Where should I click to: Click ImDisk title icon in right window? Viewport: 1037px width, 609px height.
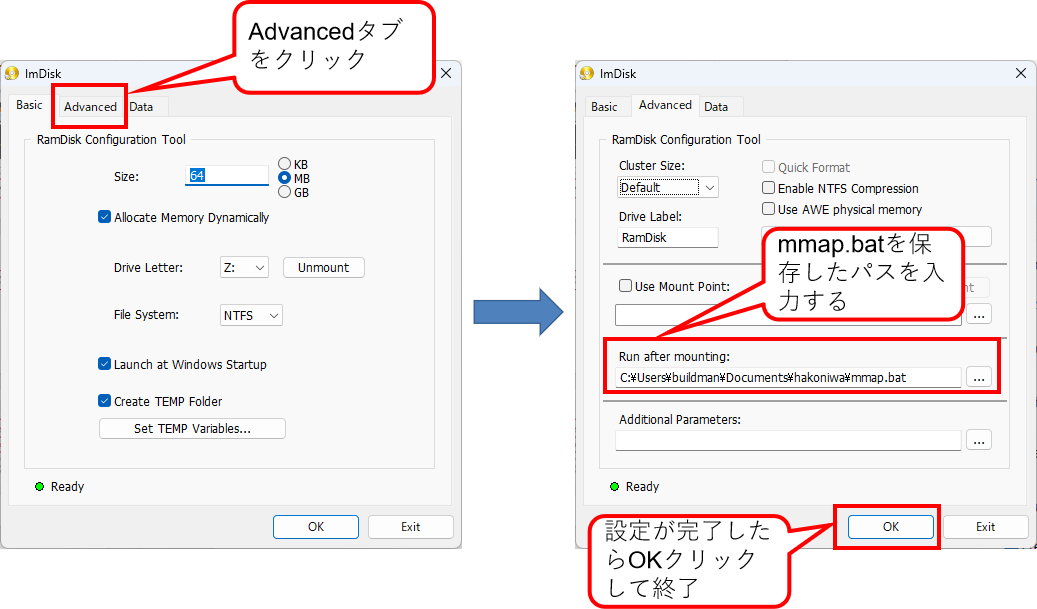587,73
